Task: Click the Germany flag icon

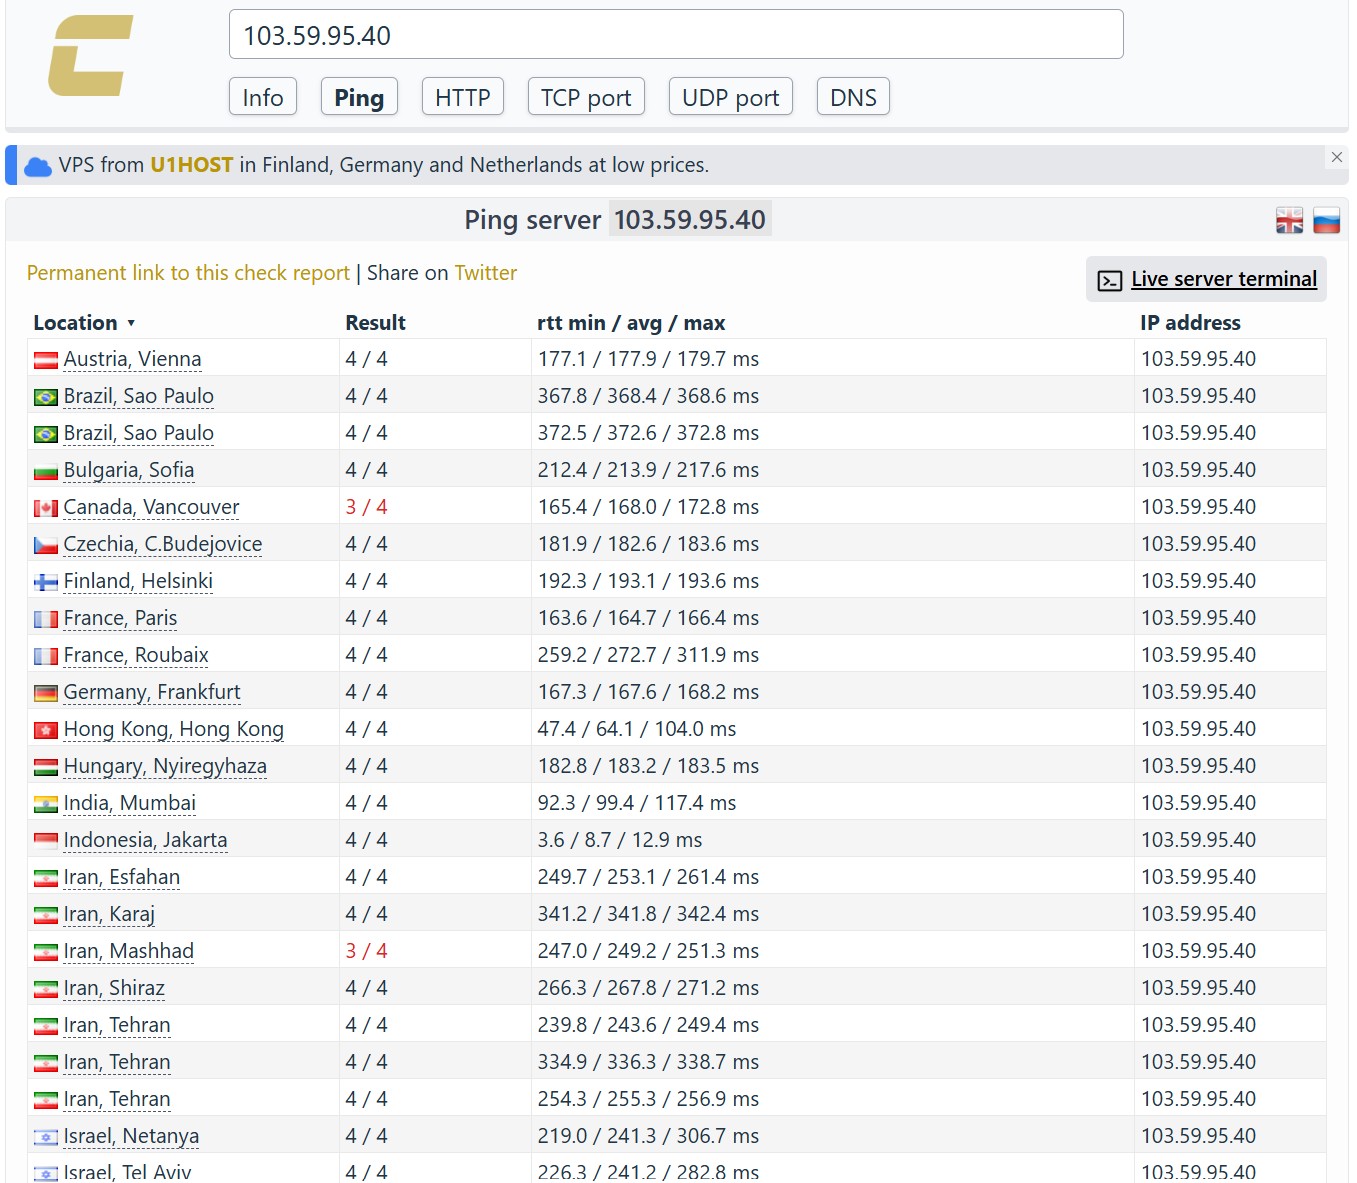Action: (46, 694)
